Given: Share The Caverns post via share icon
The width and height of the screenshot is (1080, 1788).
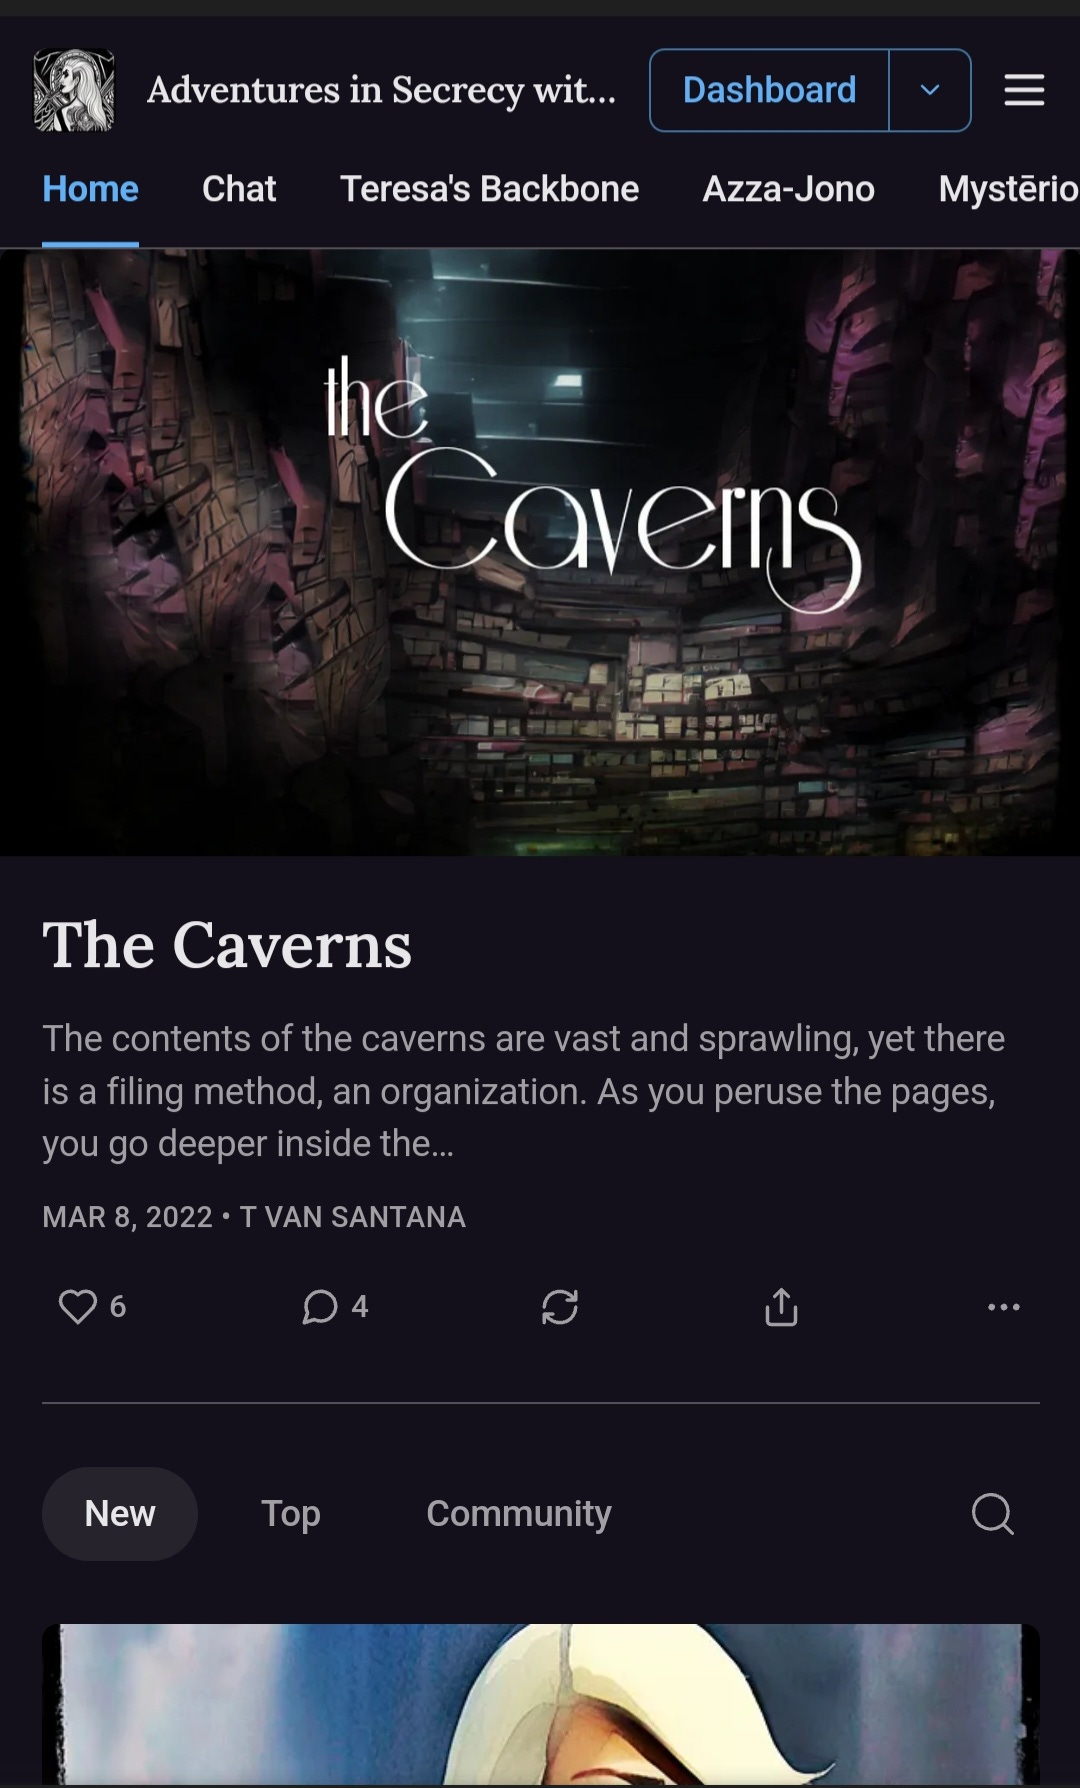Looking at the screenshot, I should coord(781,1306).
